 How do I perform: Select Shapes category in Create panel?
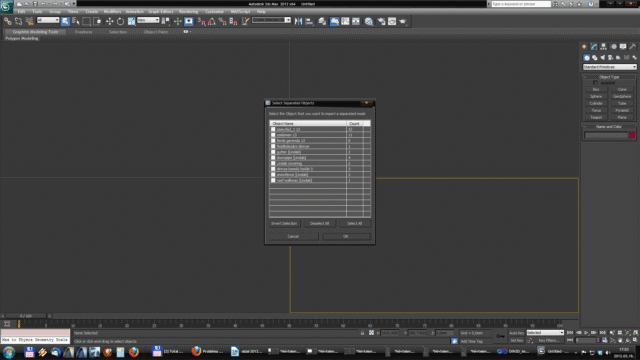pos(595,58)
